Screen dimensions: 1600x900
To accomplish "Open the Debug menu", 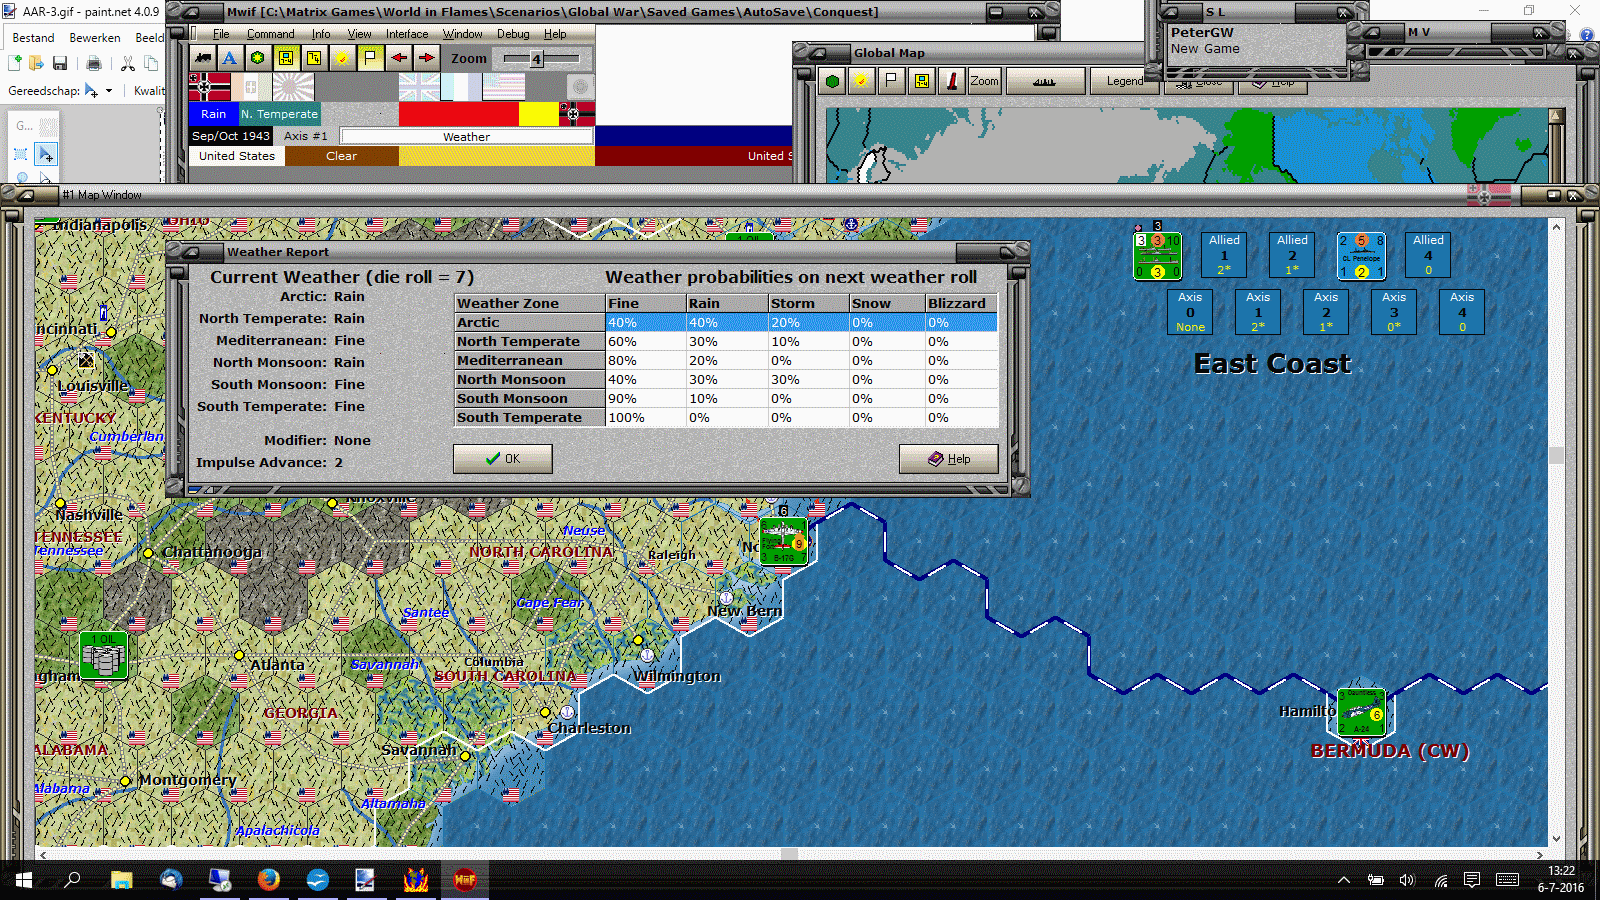I will [513, 34].
